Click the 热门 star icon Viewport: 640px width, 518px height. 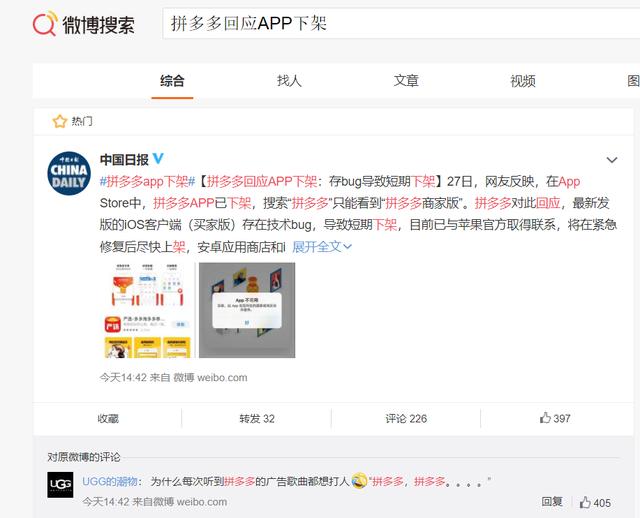coord(60,121)
